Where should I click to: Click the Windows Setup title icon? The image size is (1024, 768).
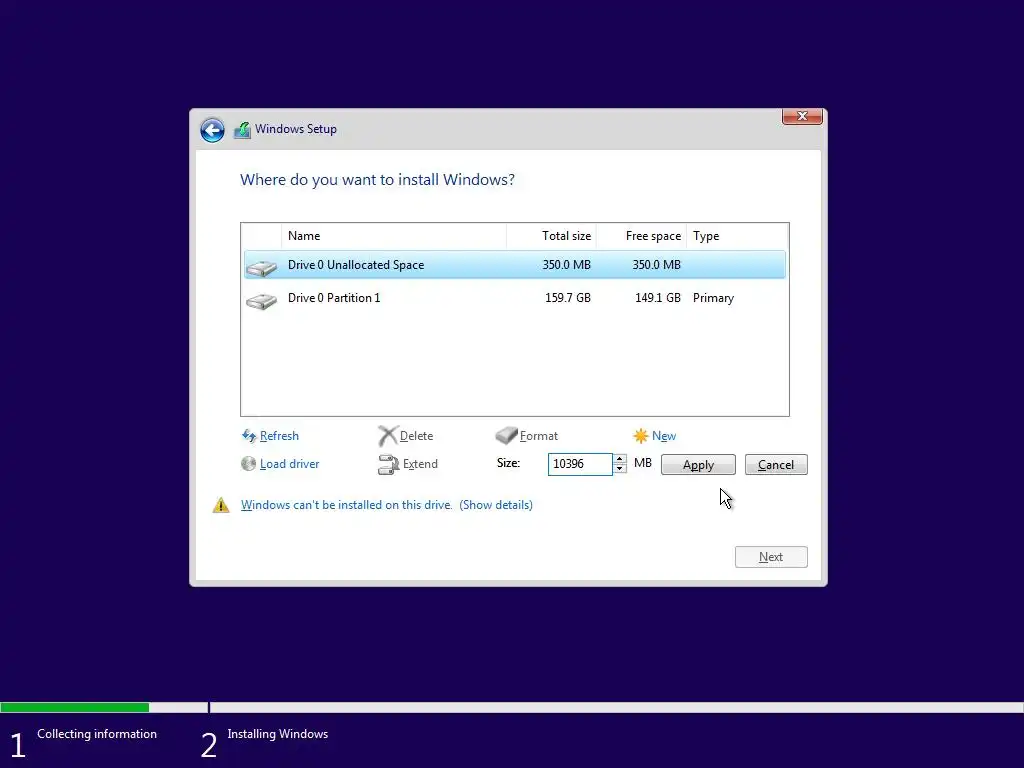242,129
